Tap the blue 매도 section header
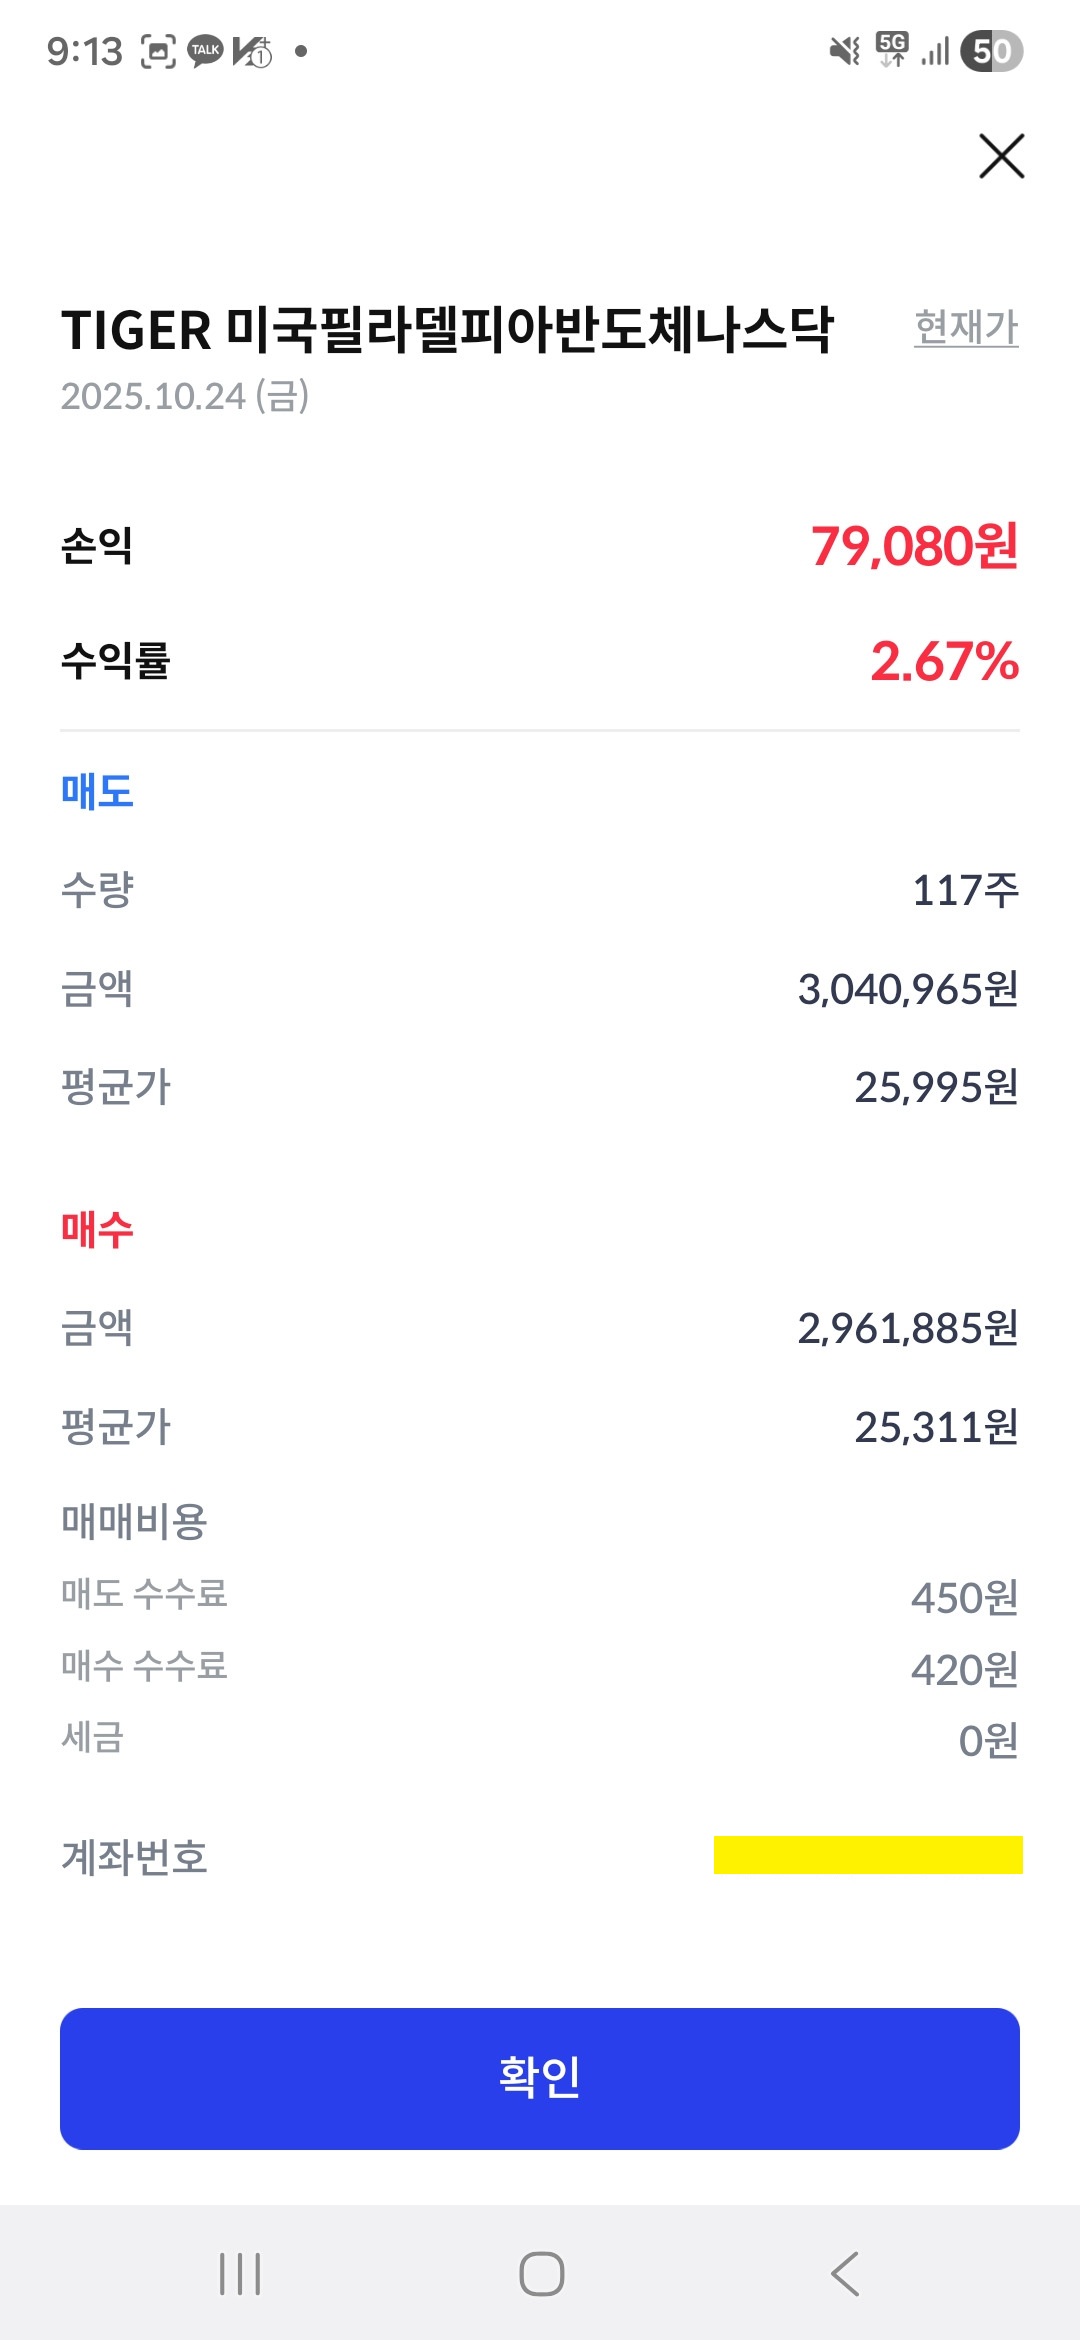The height and width of the screenshot is (2340, 1080). 97,791
